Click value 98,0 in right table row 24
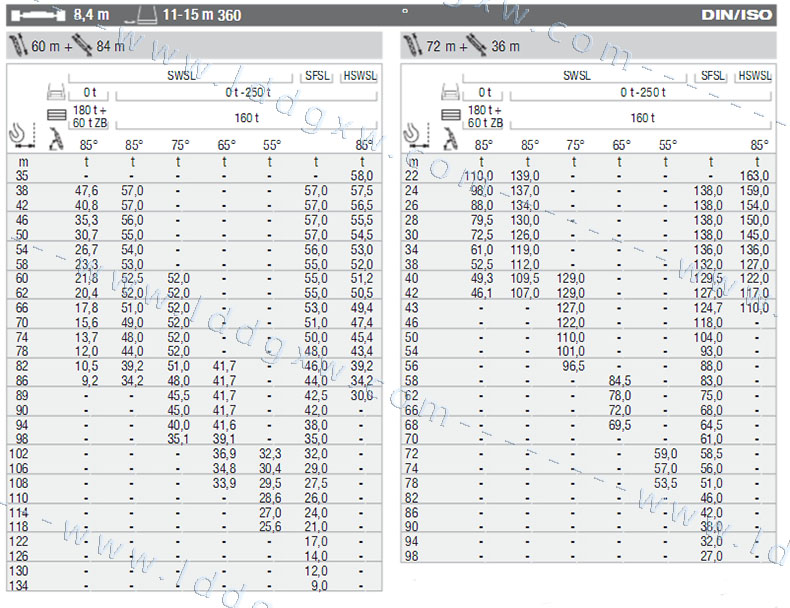The height and width of the screenshot is (608, 790). 482,190
